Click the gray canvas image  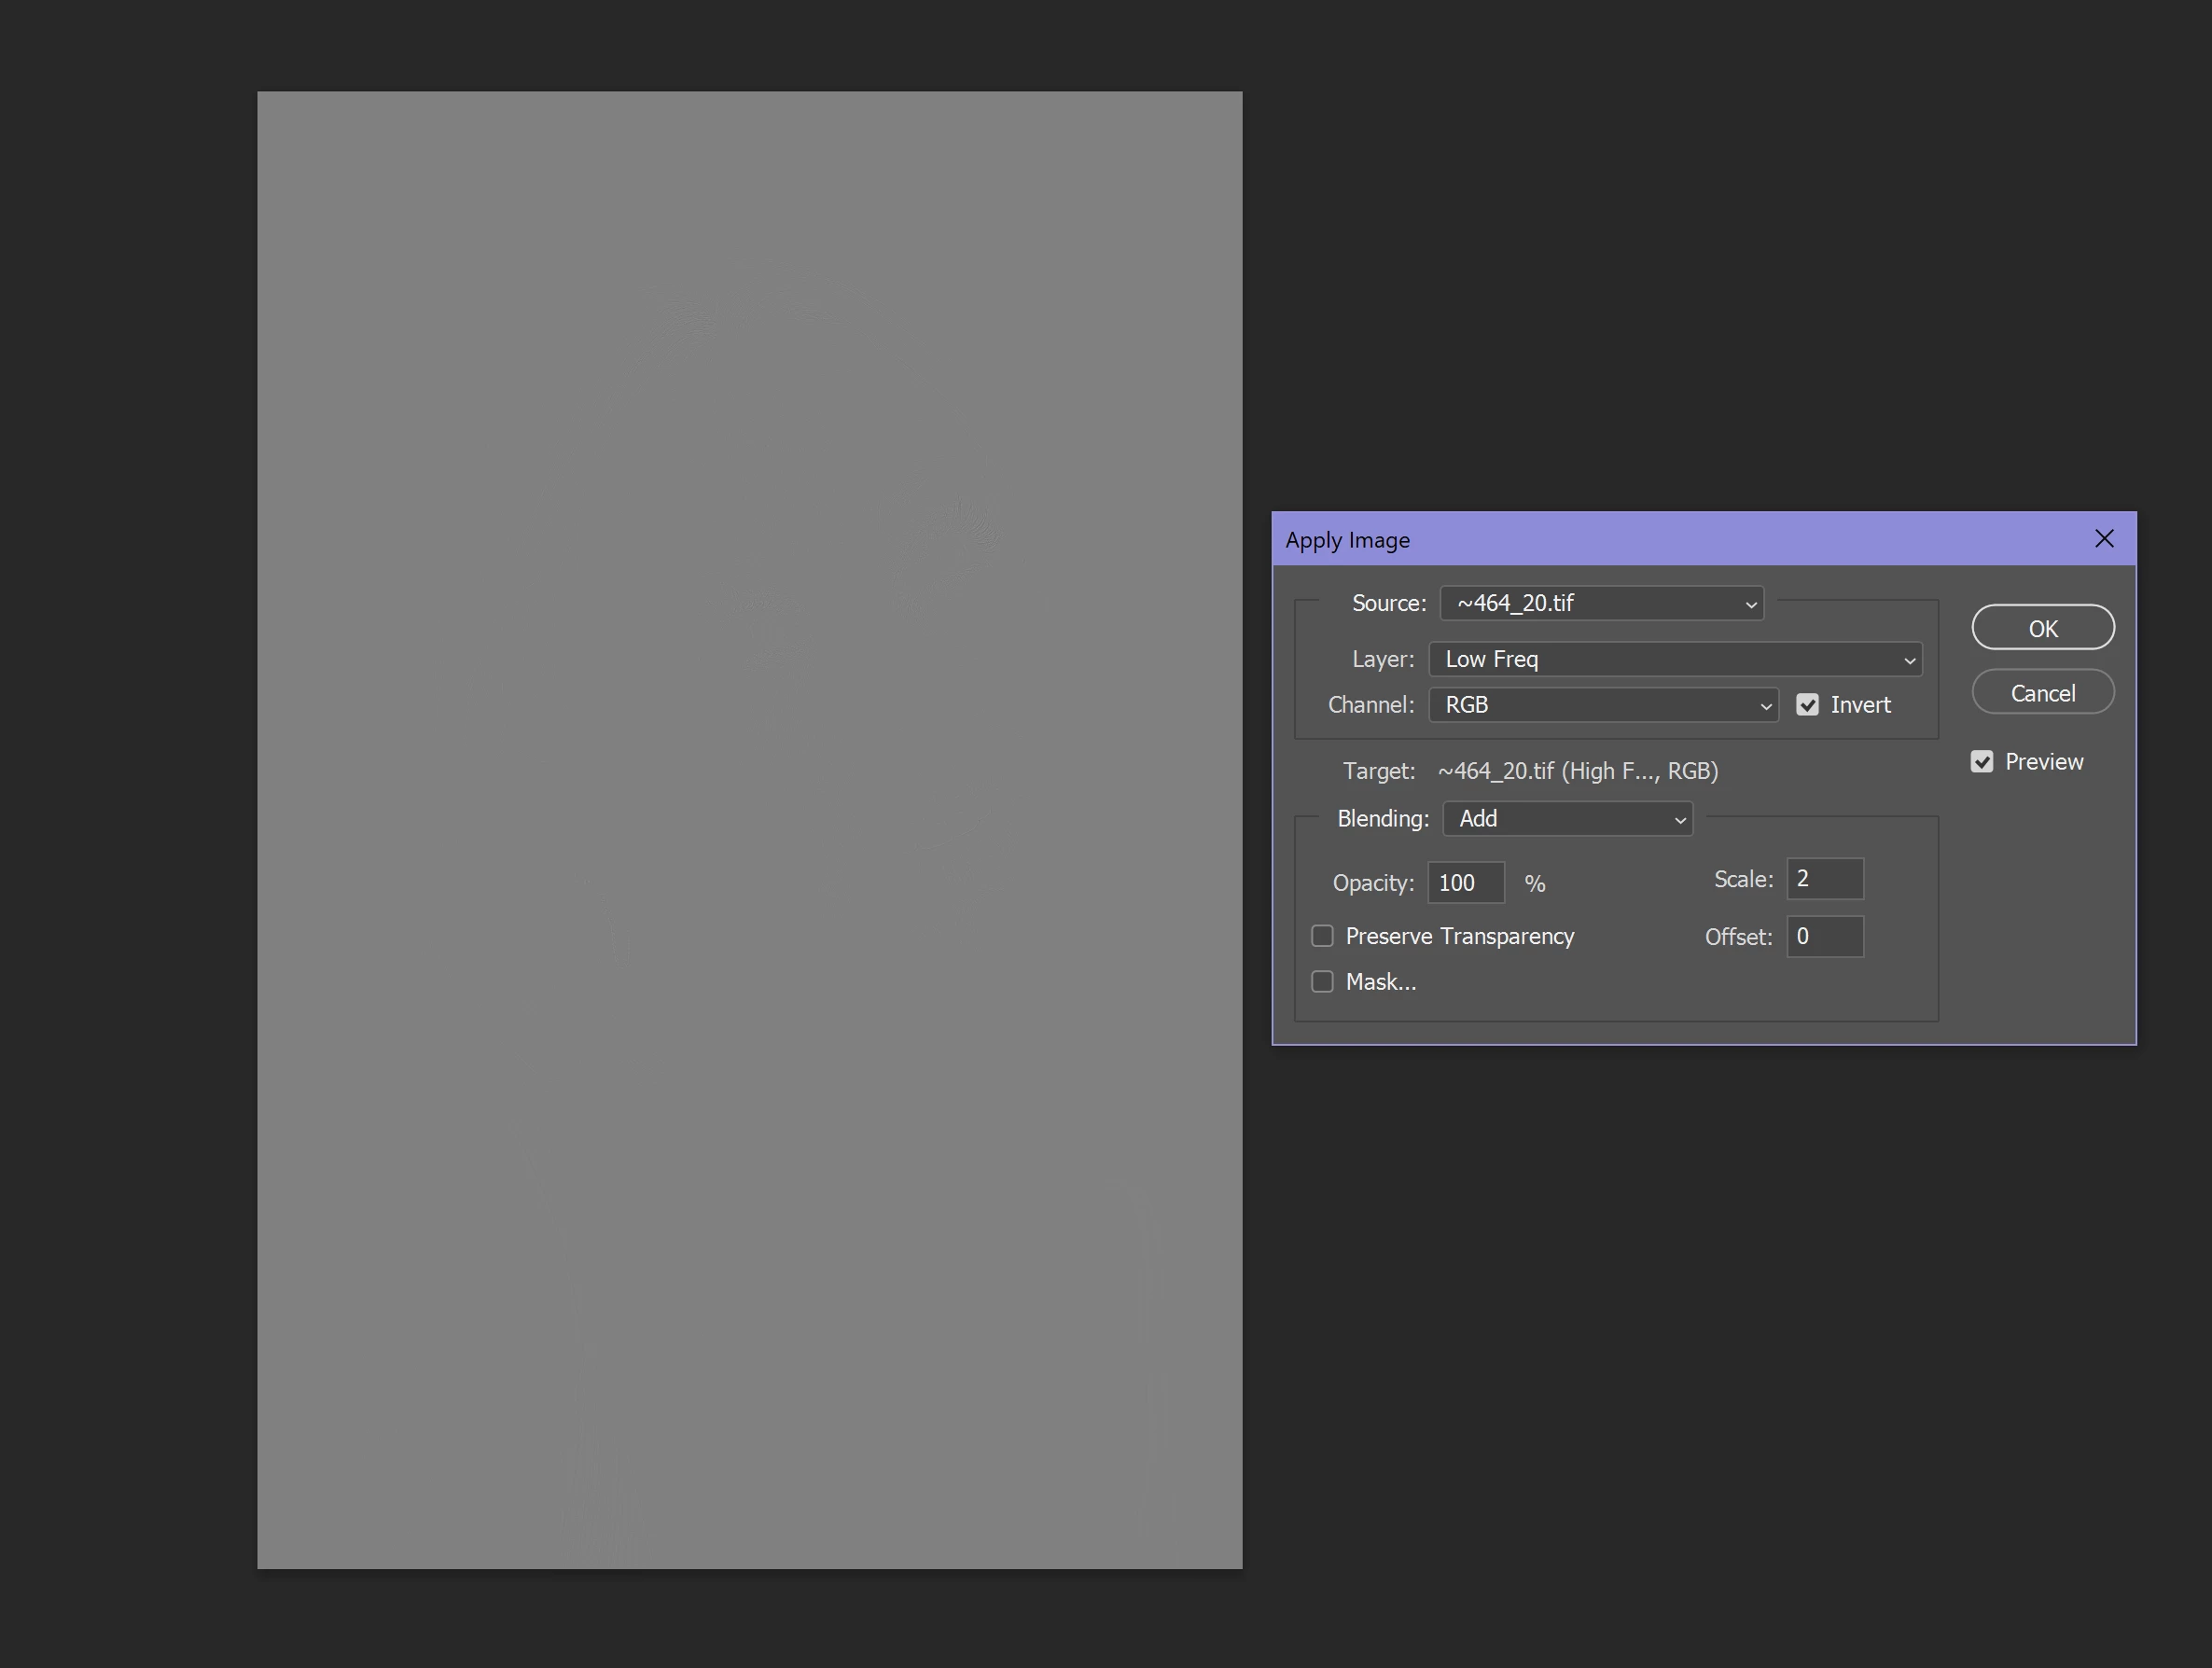(x=749, y=830)
